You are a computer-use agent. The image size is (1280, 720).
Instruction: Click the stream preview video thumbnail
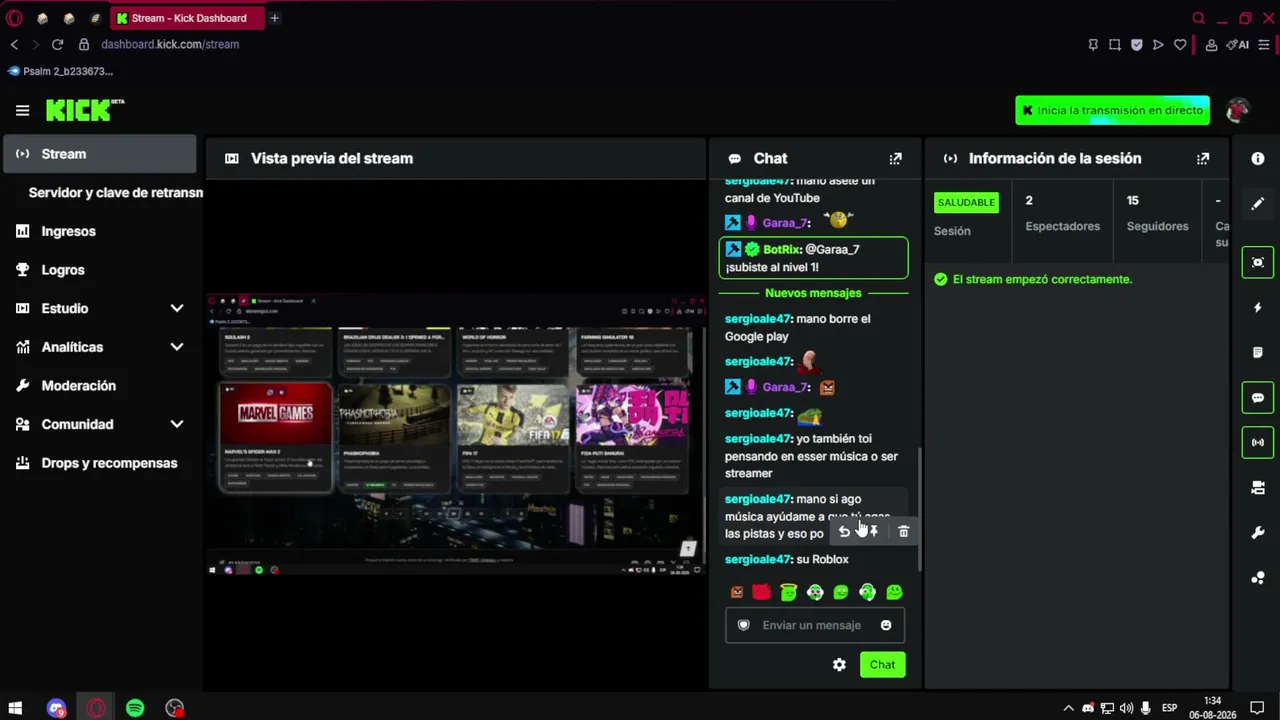click(x=456, y=436)
